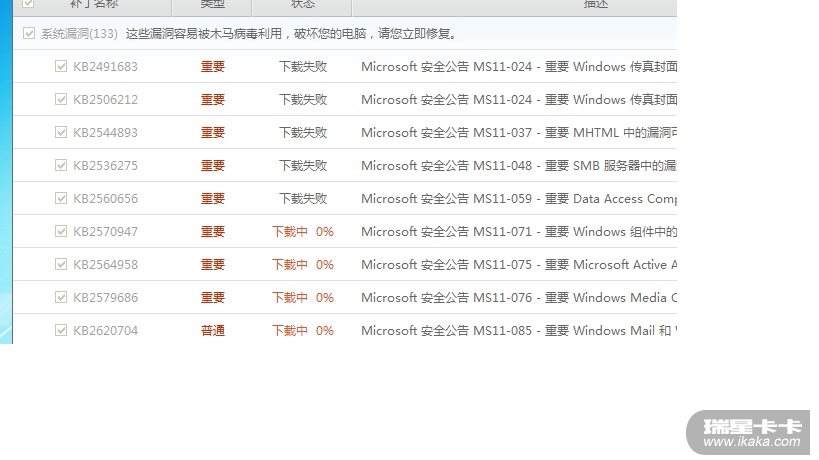Screen dimensions: 819x460
Task: Uncheck the KB2536275 patch checkbox
Action: tap(61, 165)
